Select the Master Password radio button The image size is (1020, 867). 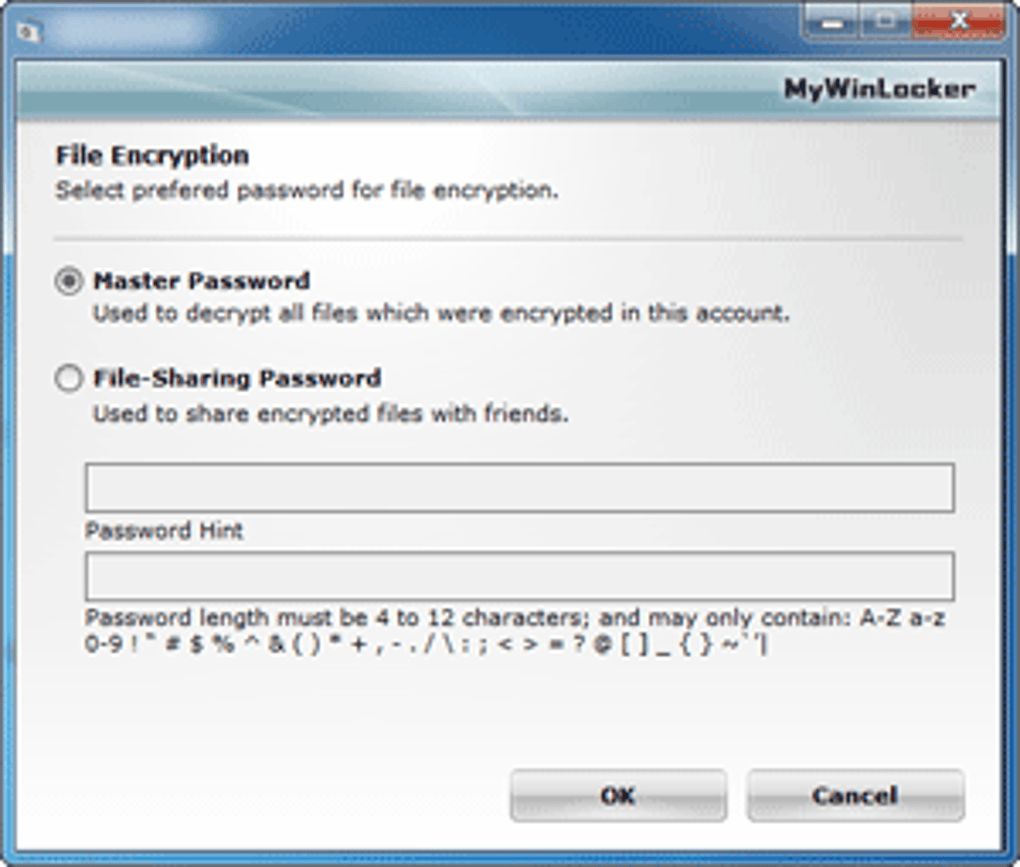point(69,281)
